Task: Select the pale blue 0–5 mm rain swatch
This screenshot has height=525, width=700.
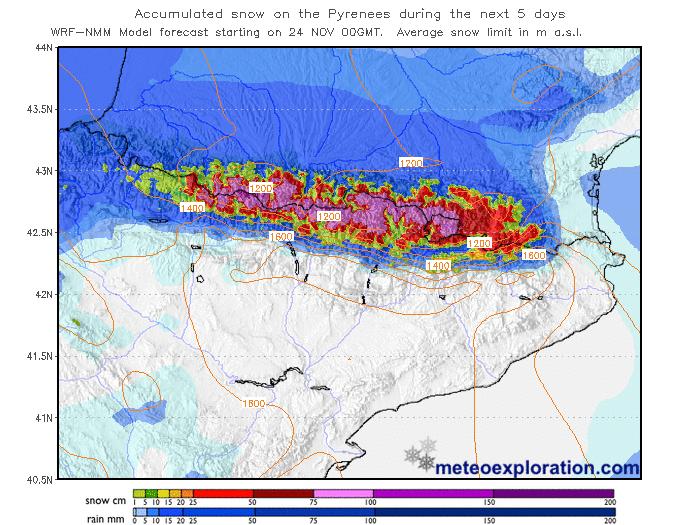Action: pyautogui.click(x=140, y=512)
